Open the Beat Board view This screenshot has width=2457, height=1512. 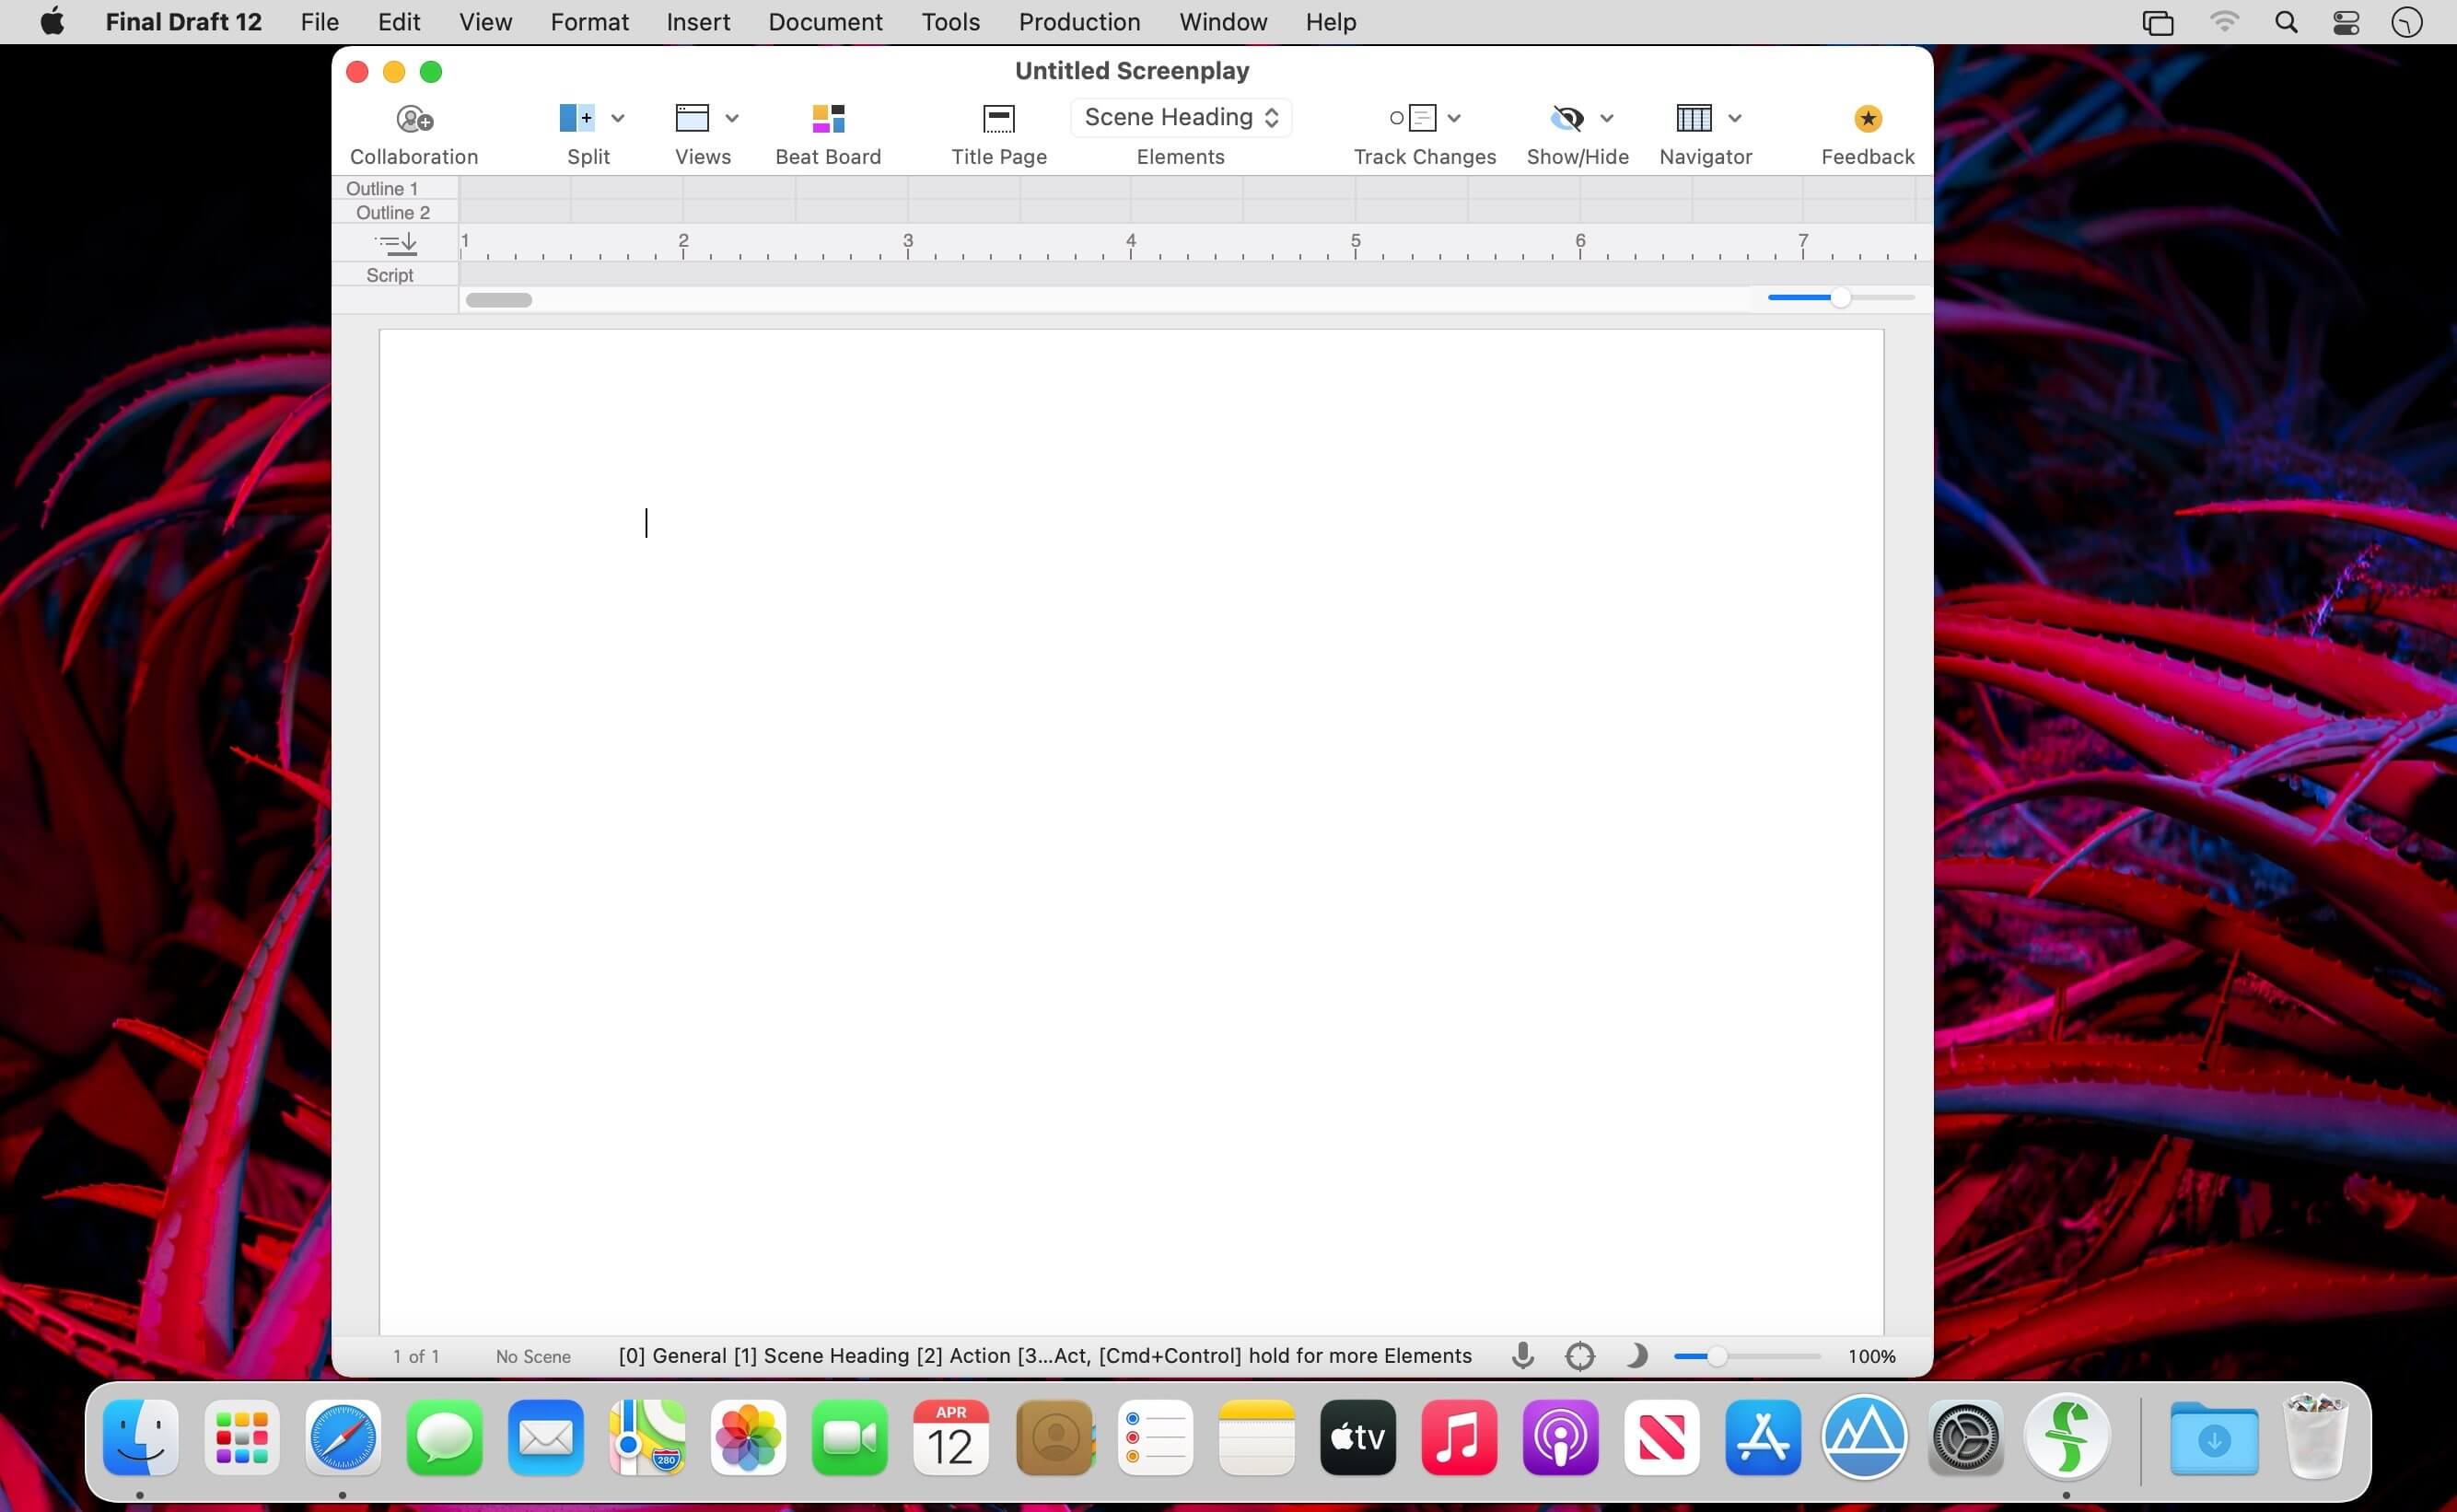(x=827, y=119)
